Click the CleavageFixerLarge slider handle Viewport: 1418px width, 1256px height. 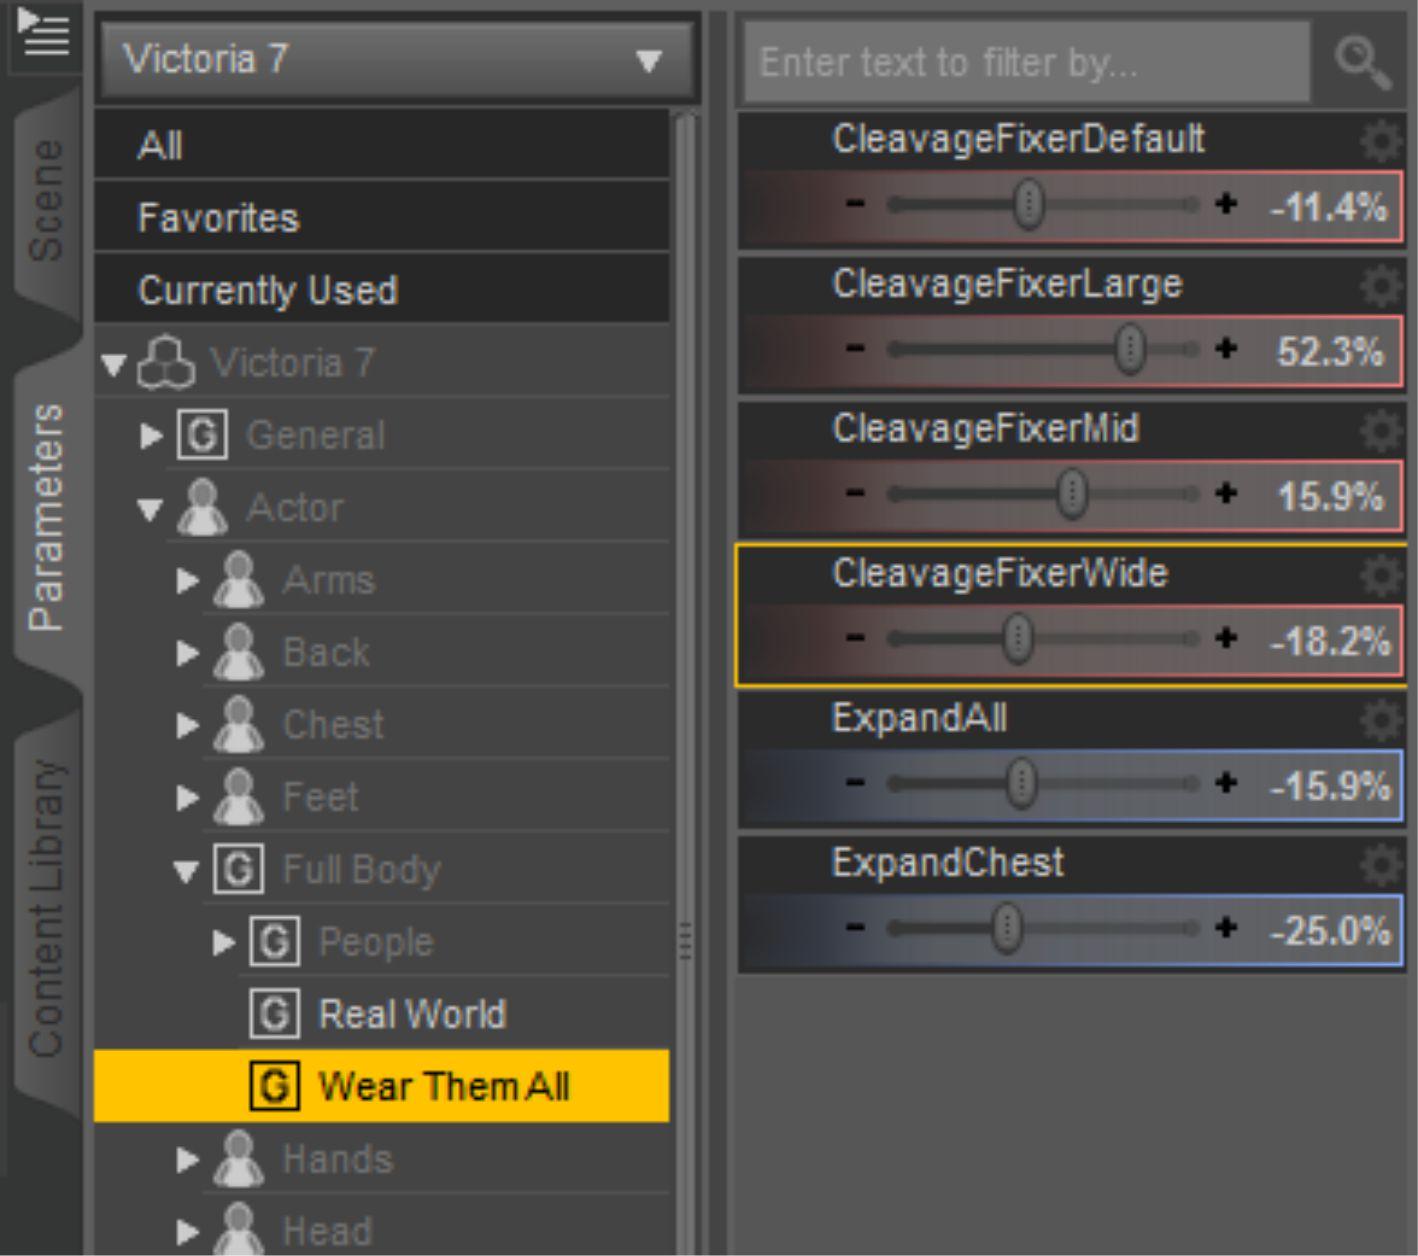coord(1130,349)
